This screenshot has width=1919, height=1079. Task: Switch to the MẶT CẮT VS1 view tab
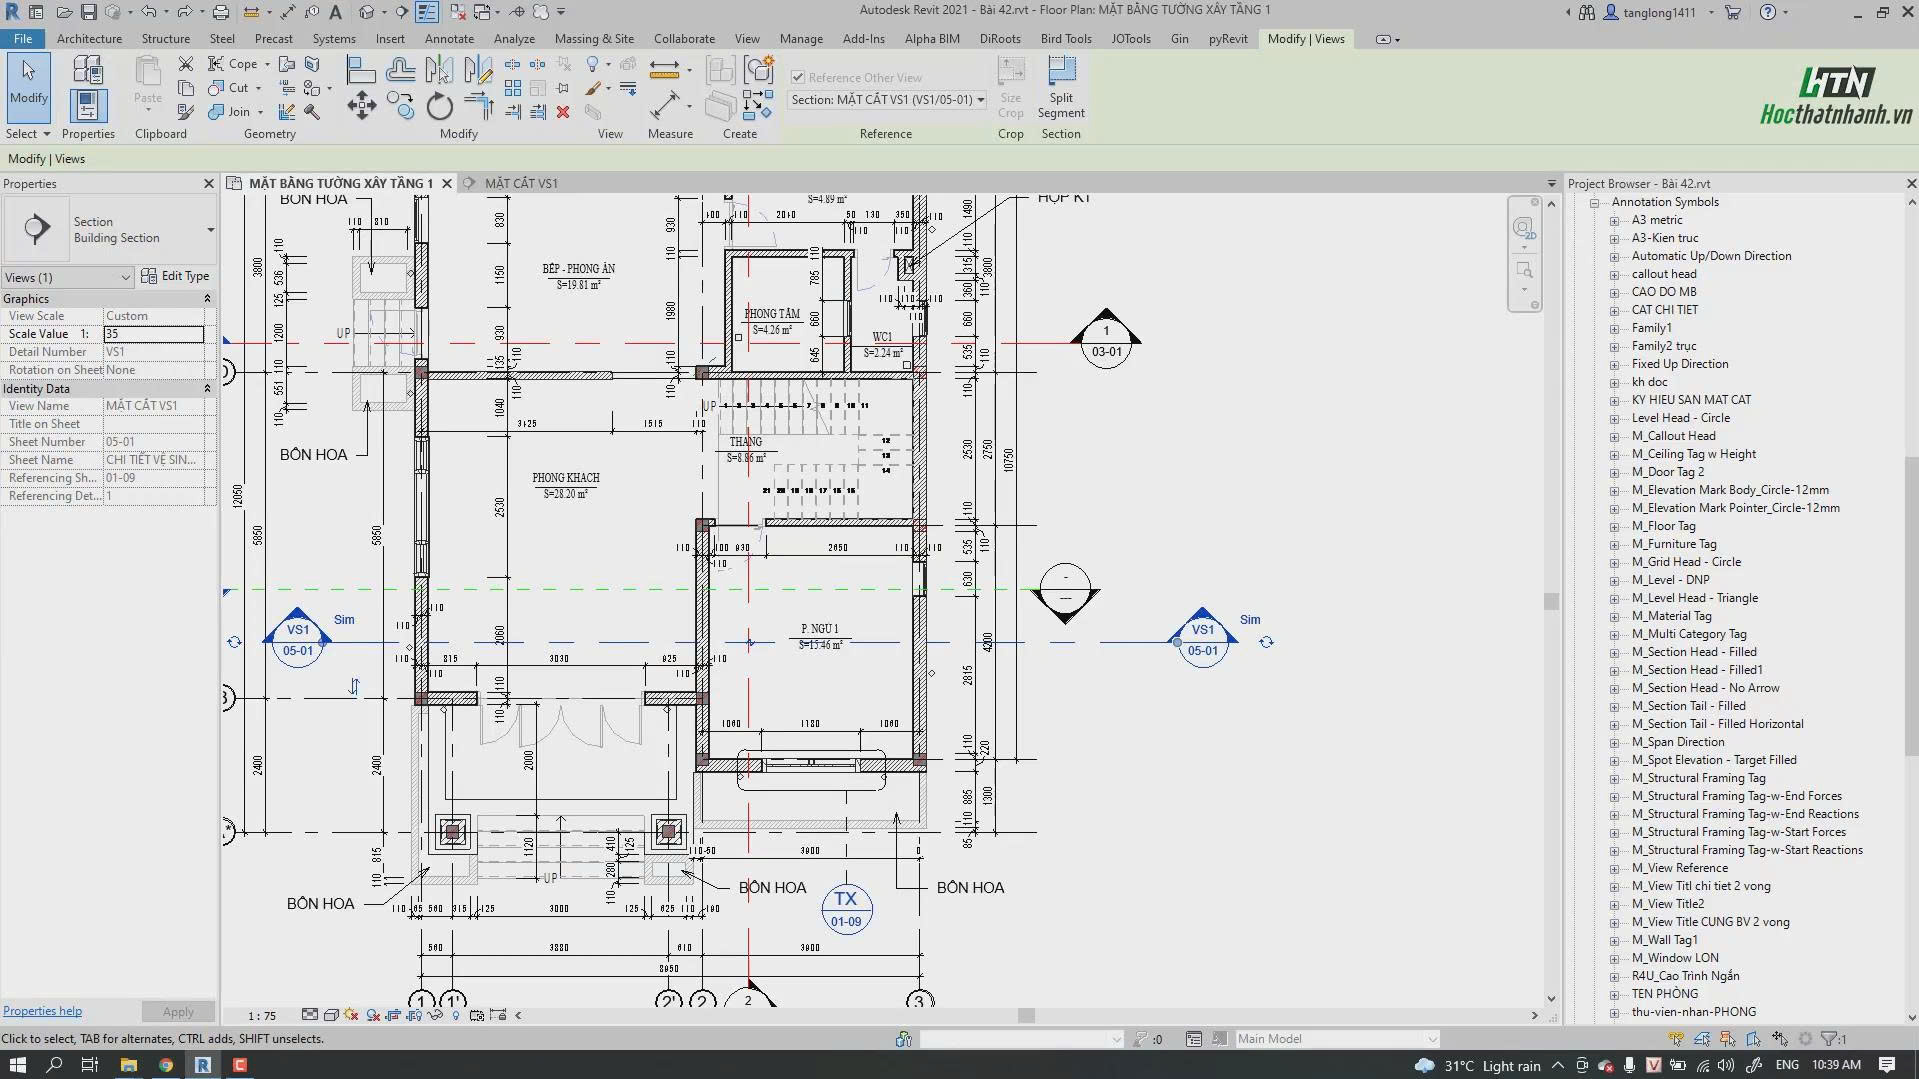coord(521,183)
